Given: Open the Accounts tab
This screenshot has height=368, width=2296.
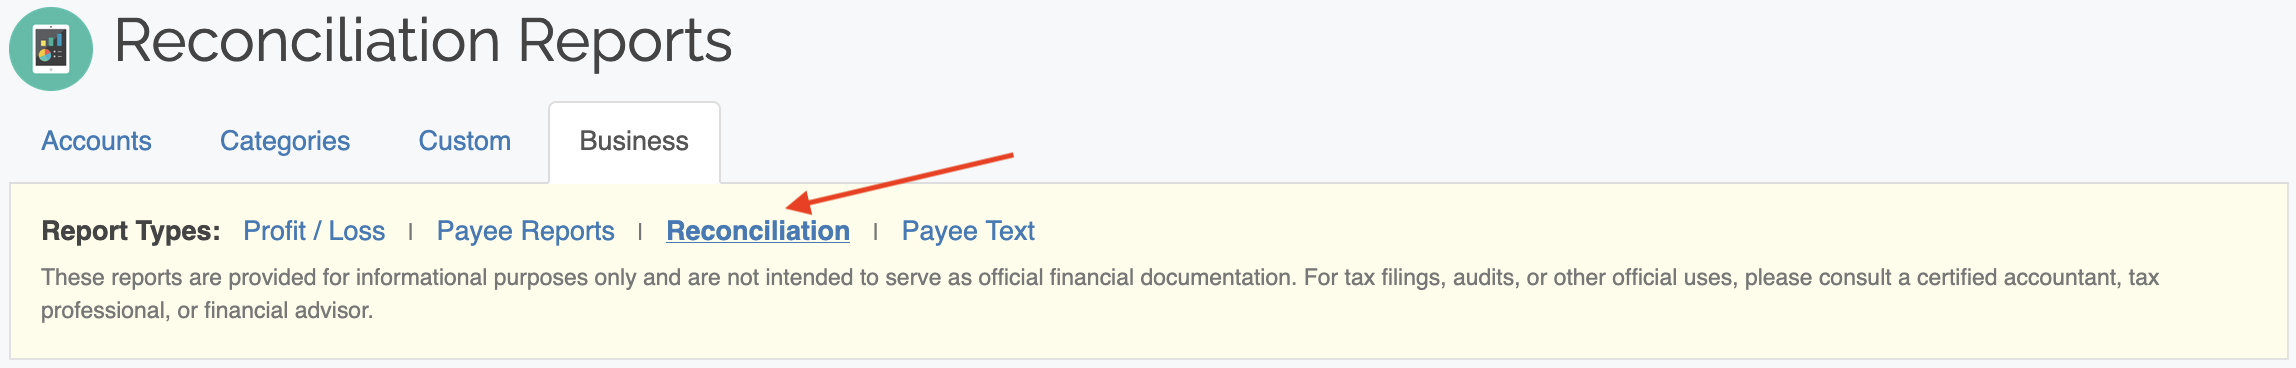Looking at the screenshot, I should click(96, 141).
